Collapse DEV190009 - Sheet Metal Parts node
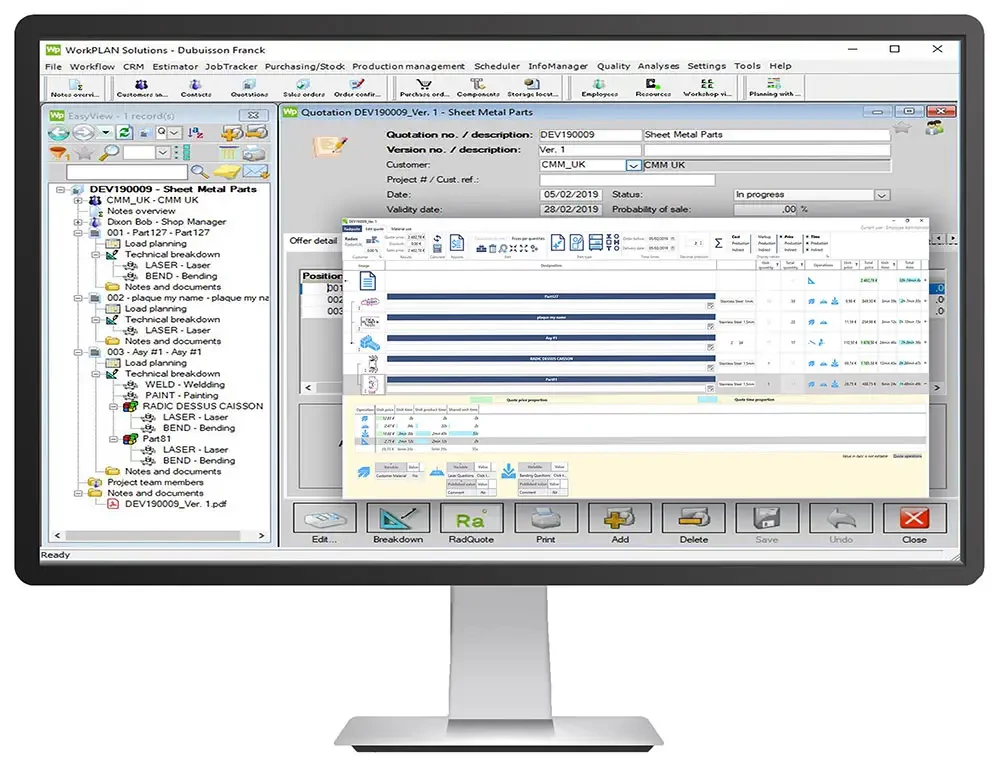 [60, 189]
